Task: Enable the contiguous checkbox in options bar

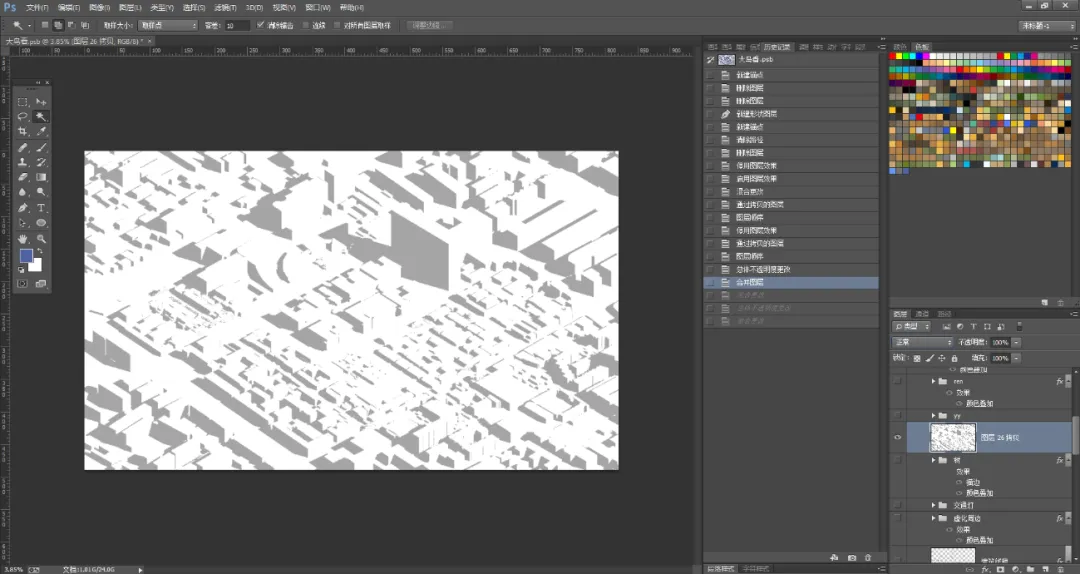Action: [306, 25]
